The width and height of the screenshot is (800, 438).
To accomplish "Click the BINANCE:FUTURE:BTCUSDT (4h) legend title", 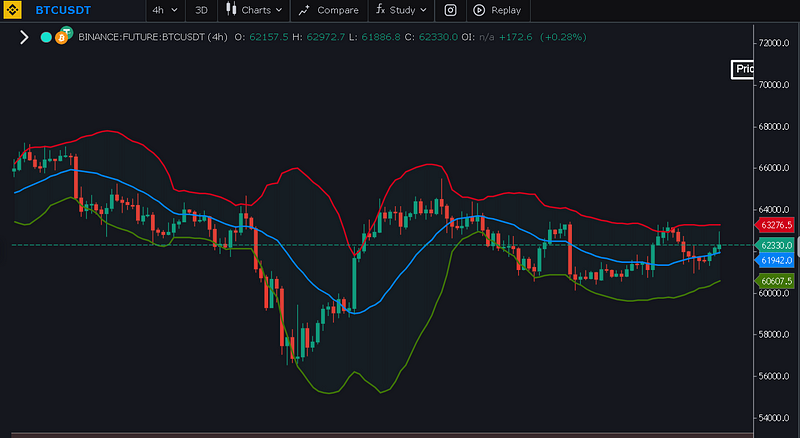I will coord(153,37).
